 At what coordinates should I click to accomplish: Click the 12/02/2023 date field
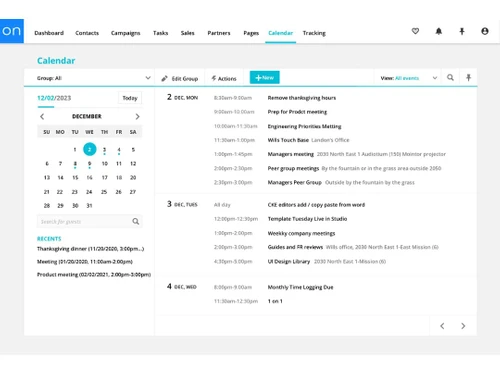pyautogui.click(x=54, y=98)
